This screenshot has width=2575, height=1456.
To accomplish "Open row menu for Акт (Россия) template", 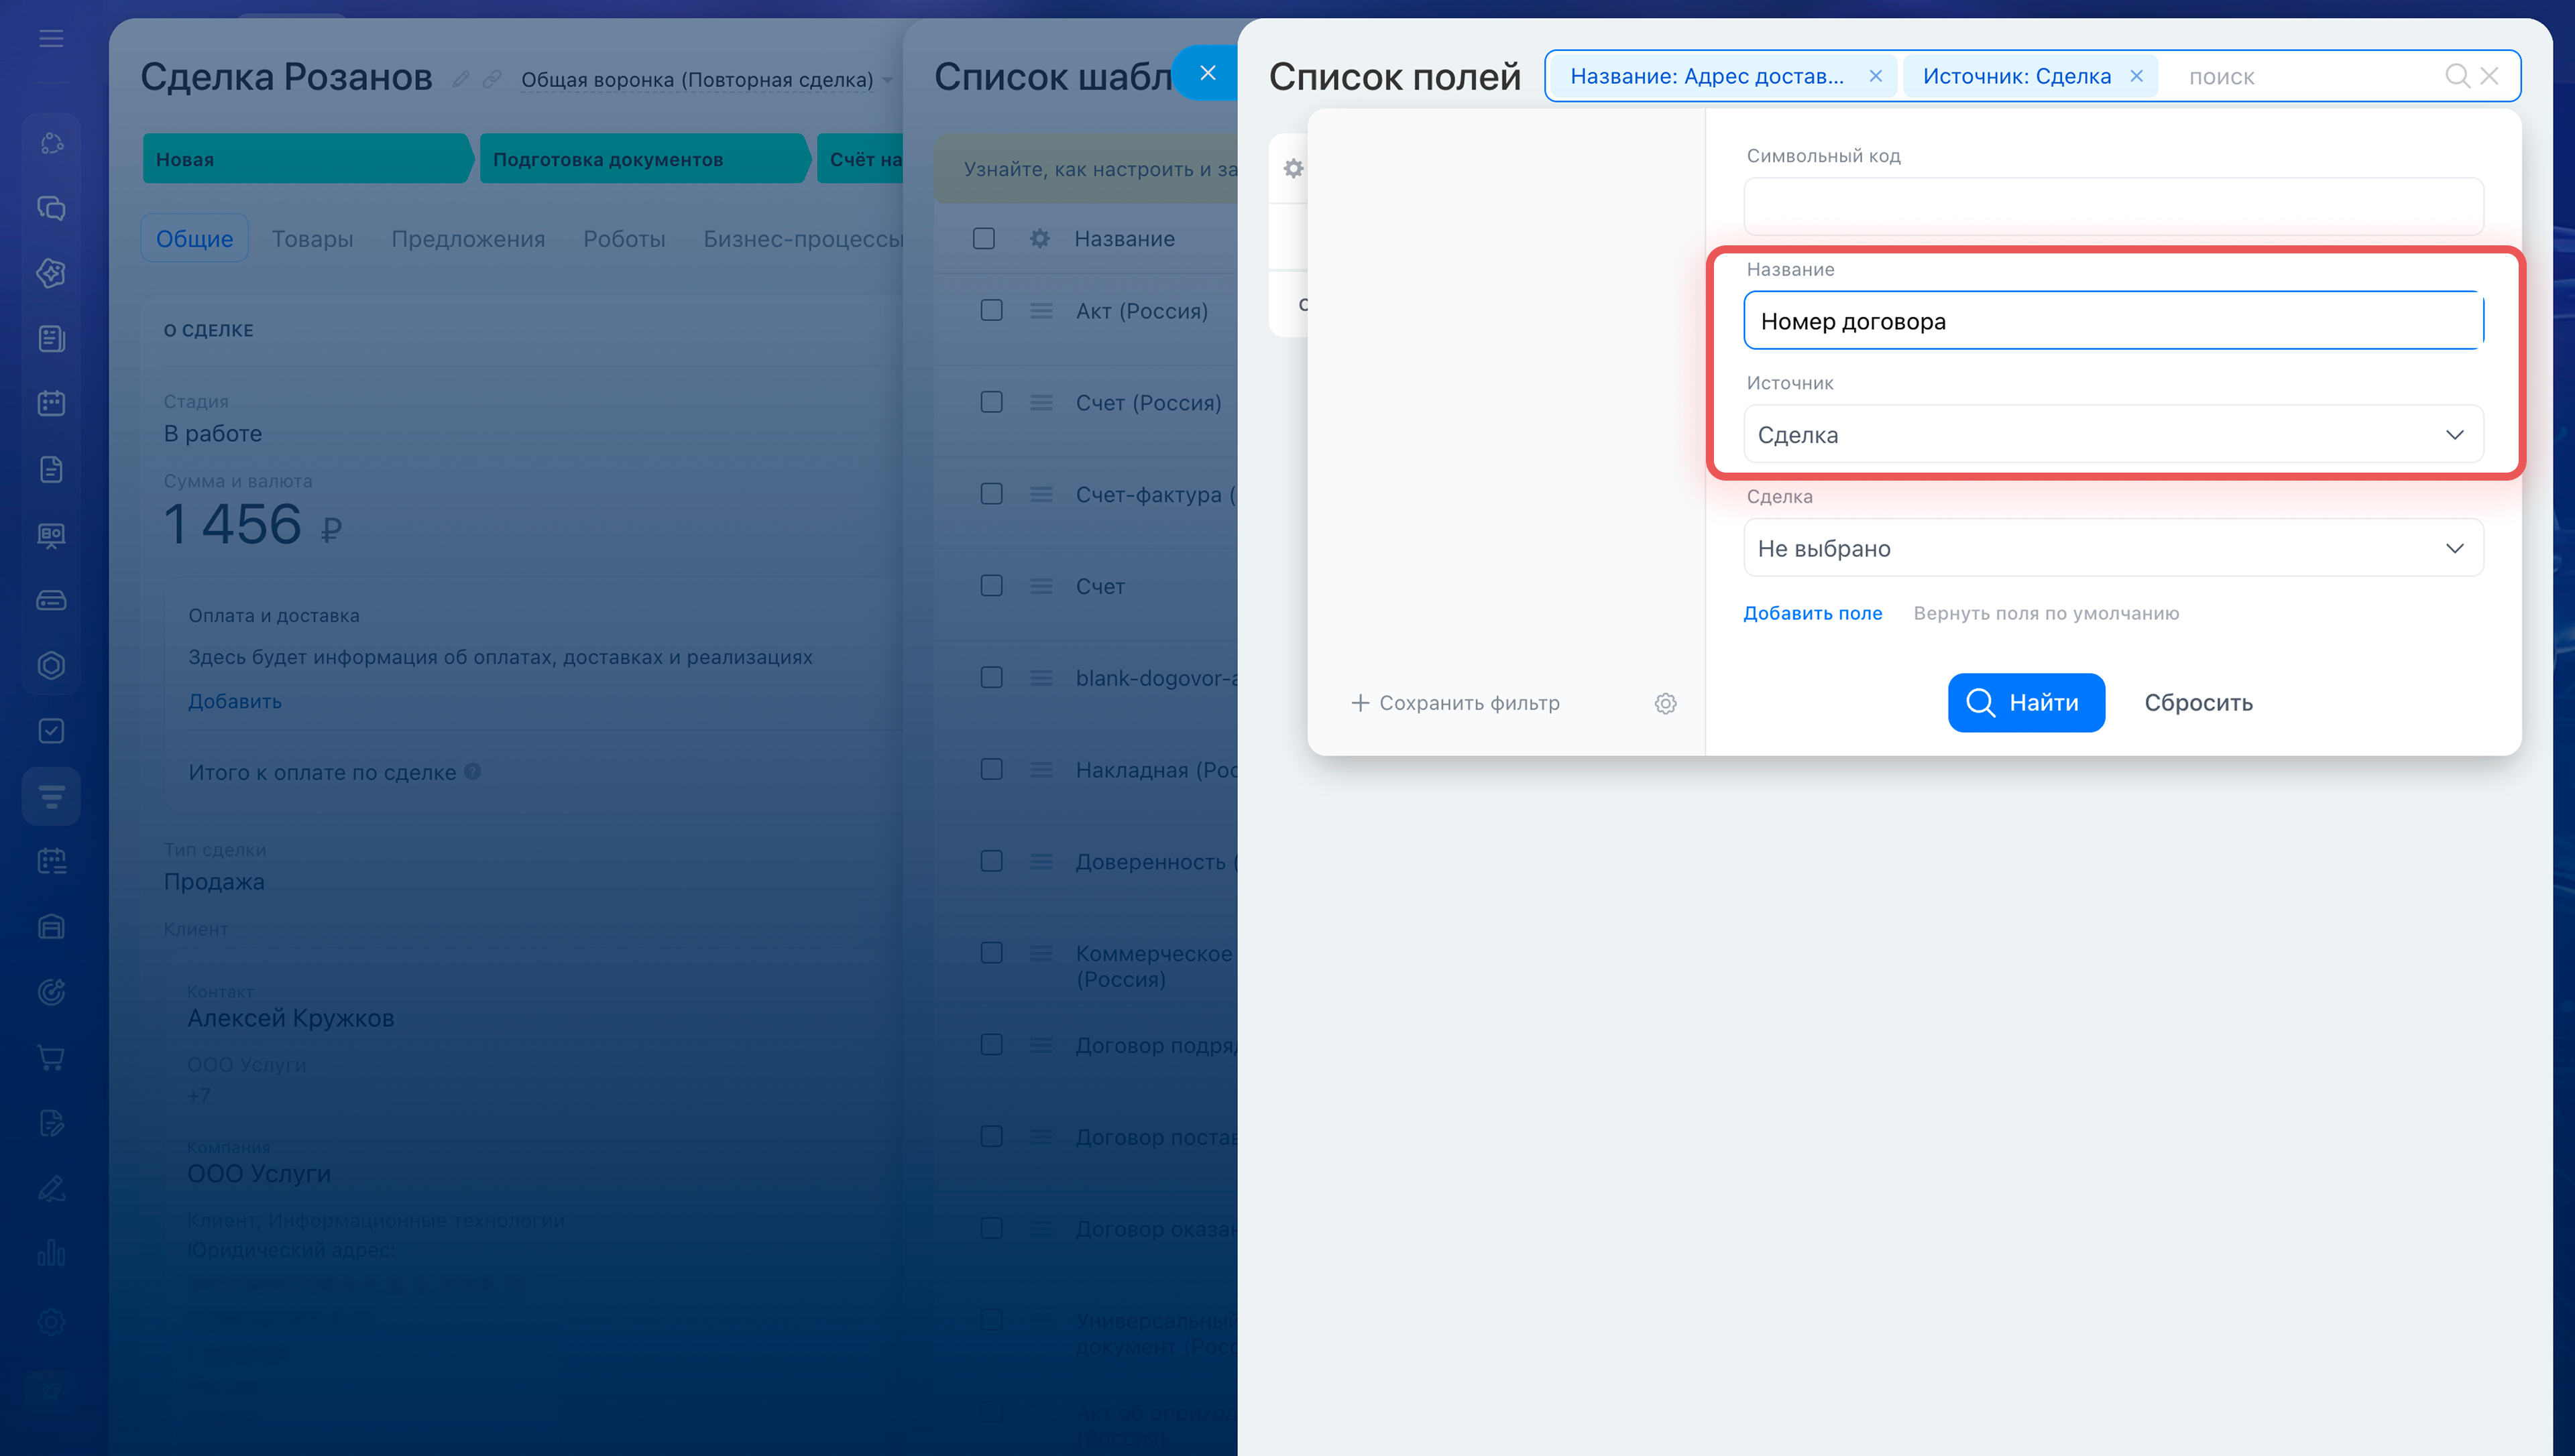I will coord(1041,311).
